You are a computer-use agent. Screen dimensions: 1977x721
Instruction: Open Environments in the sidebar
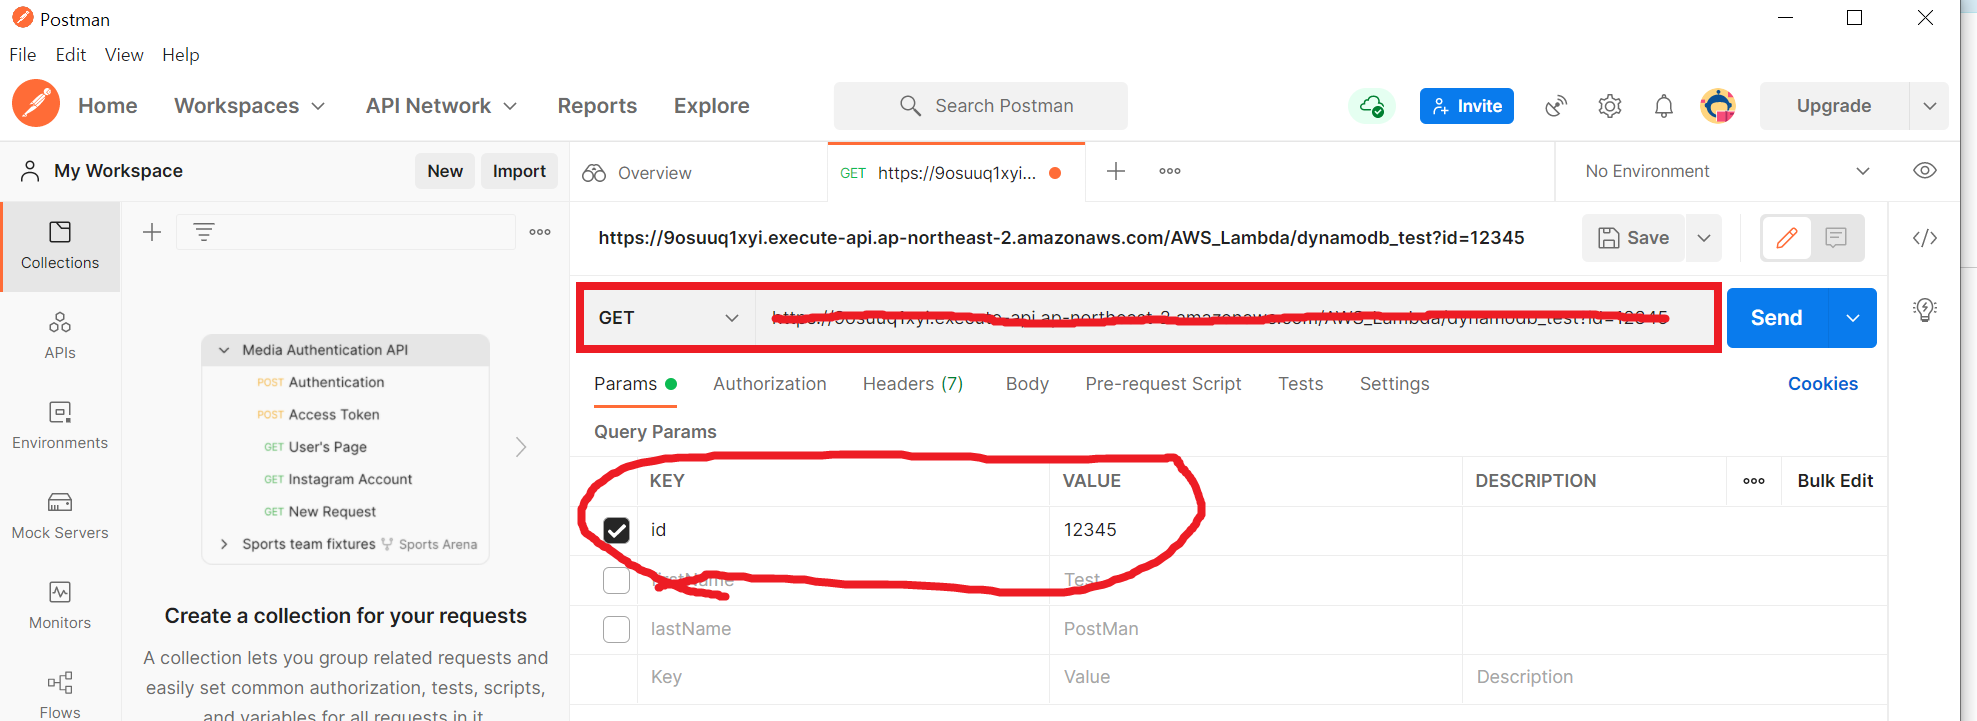pyautogui.click(x=60, y=426)
